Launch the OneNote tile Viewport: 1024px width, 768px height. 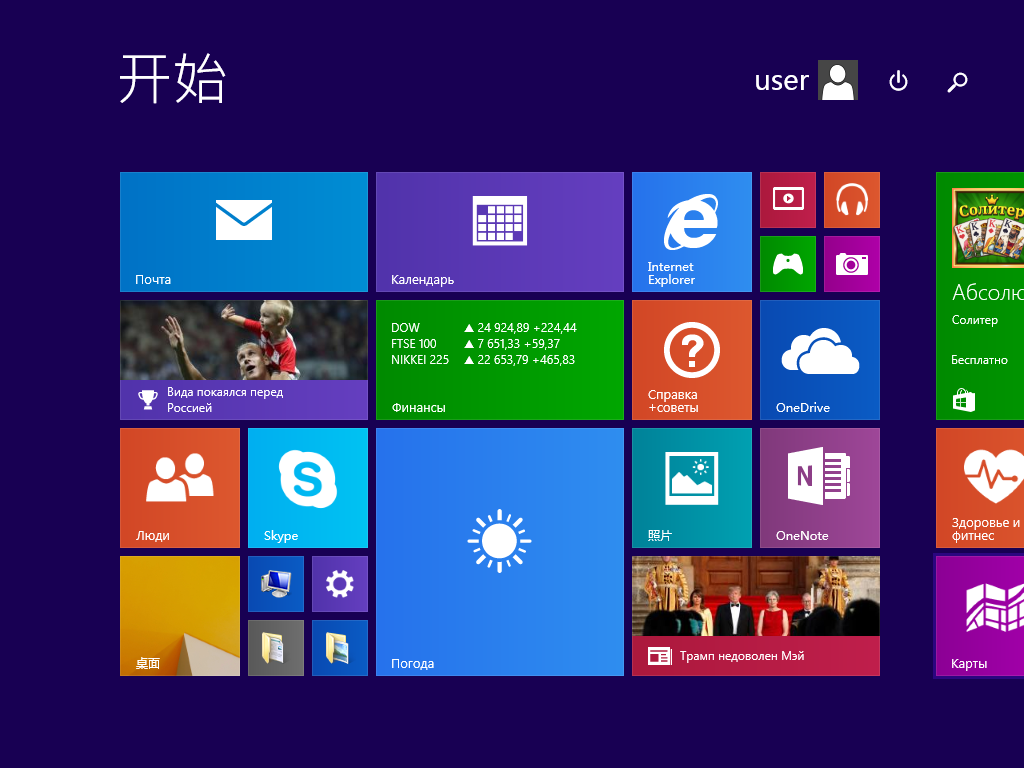[x=819, y=487]
